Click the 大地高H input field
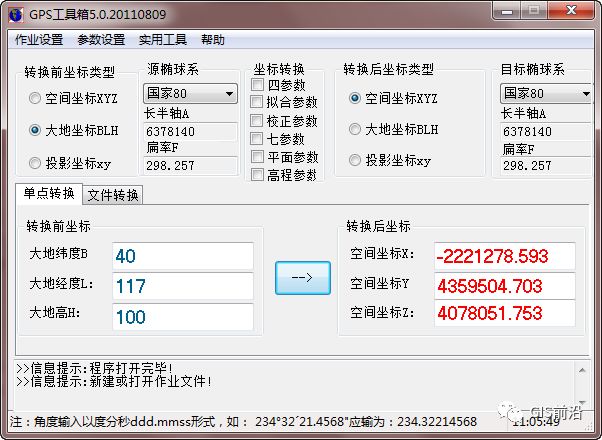Viewport: 602px width, 440px height. tap(183, 317)
